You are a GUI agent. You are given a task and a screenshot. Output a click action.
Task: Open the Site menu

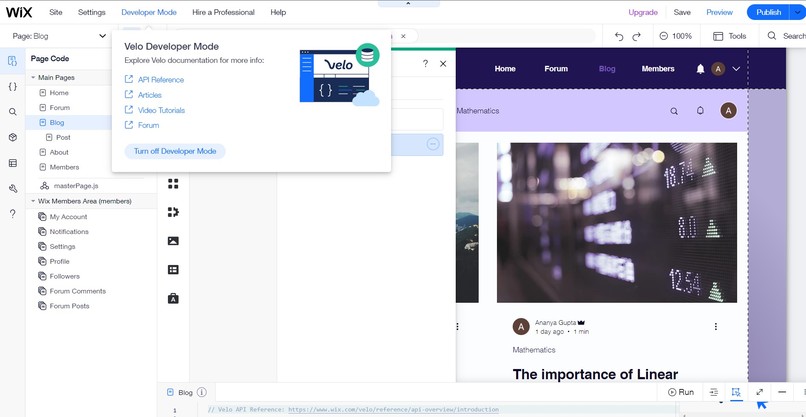(56, 12)
